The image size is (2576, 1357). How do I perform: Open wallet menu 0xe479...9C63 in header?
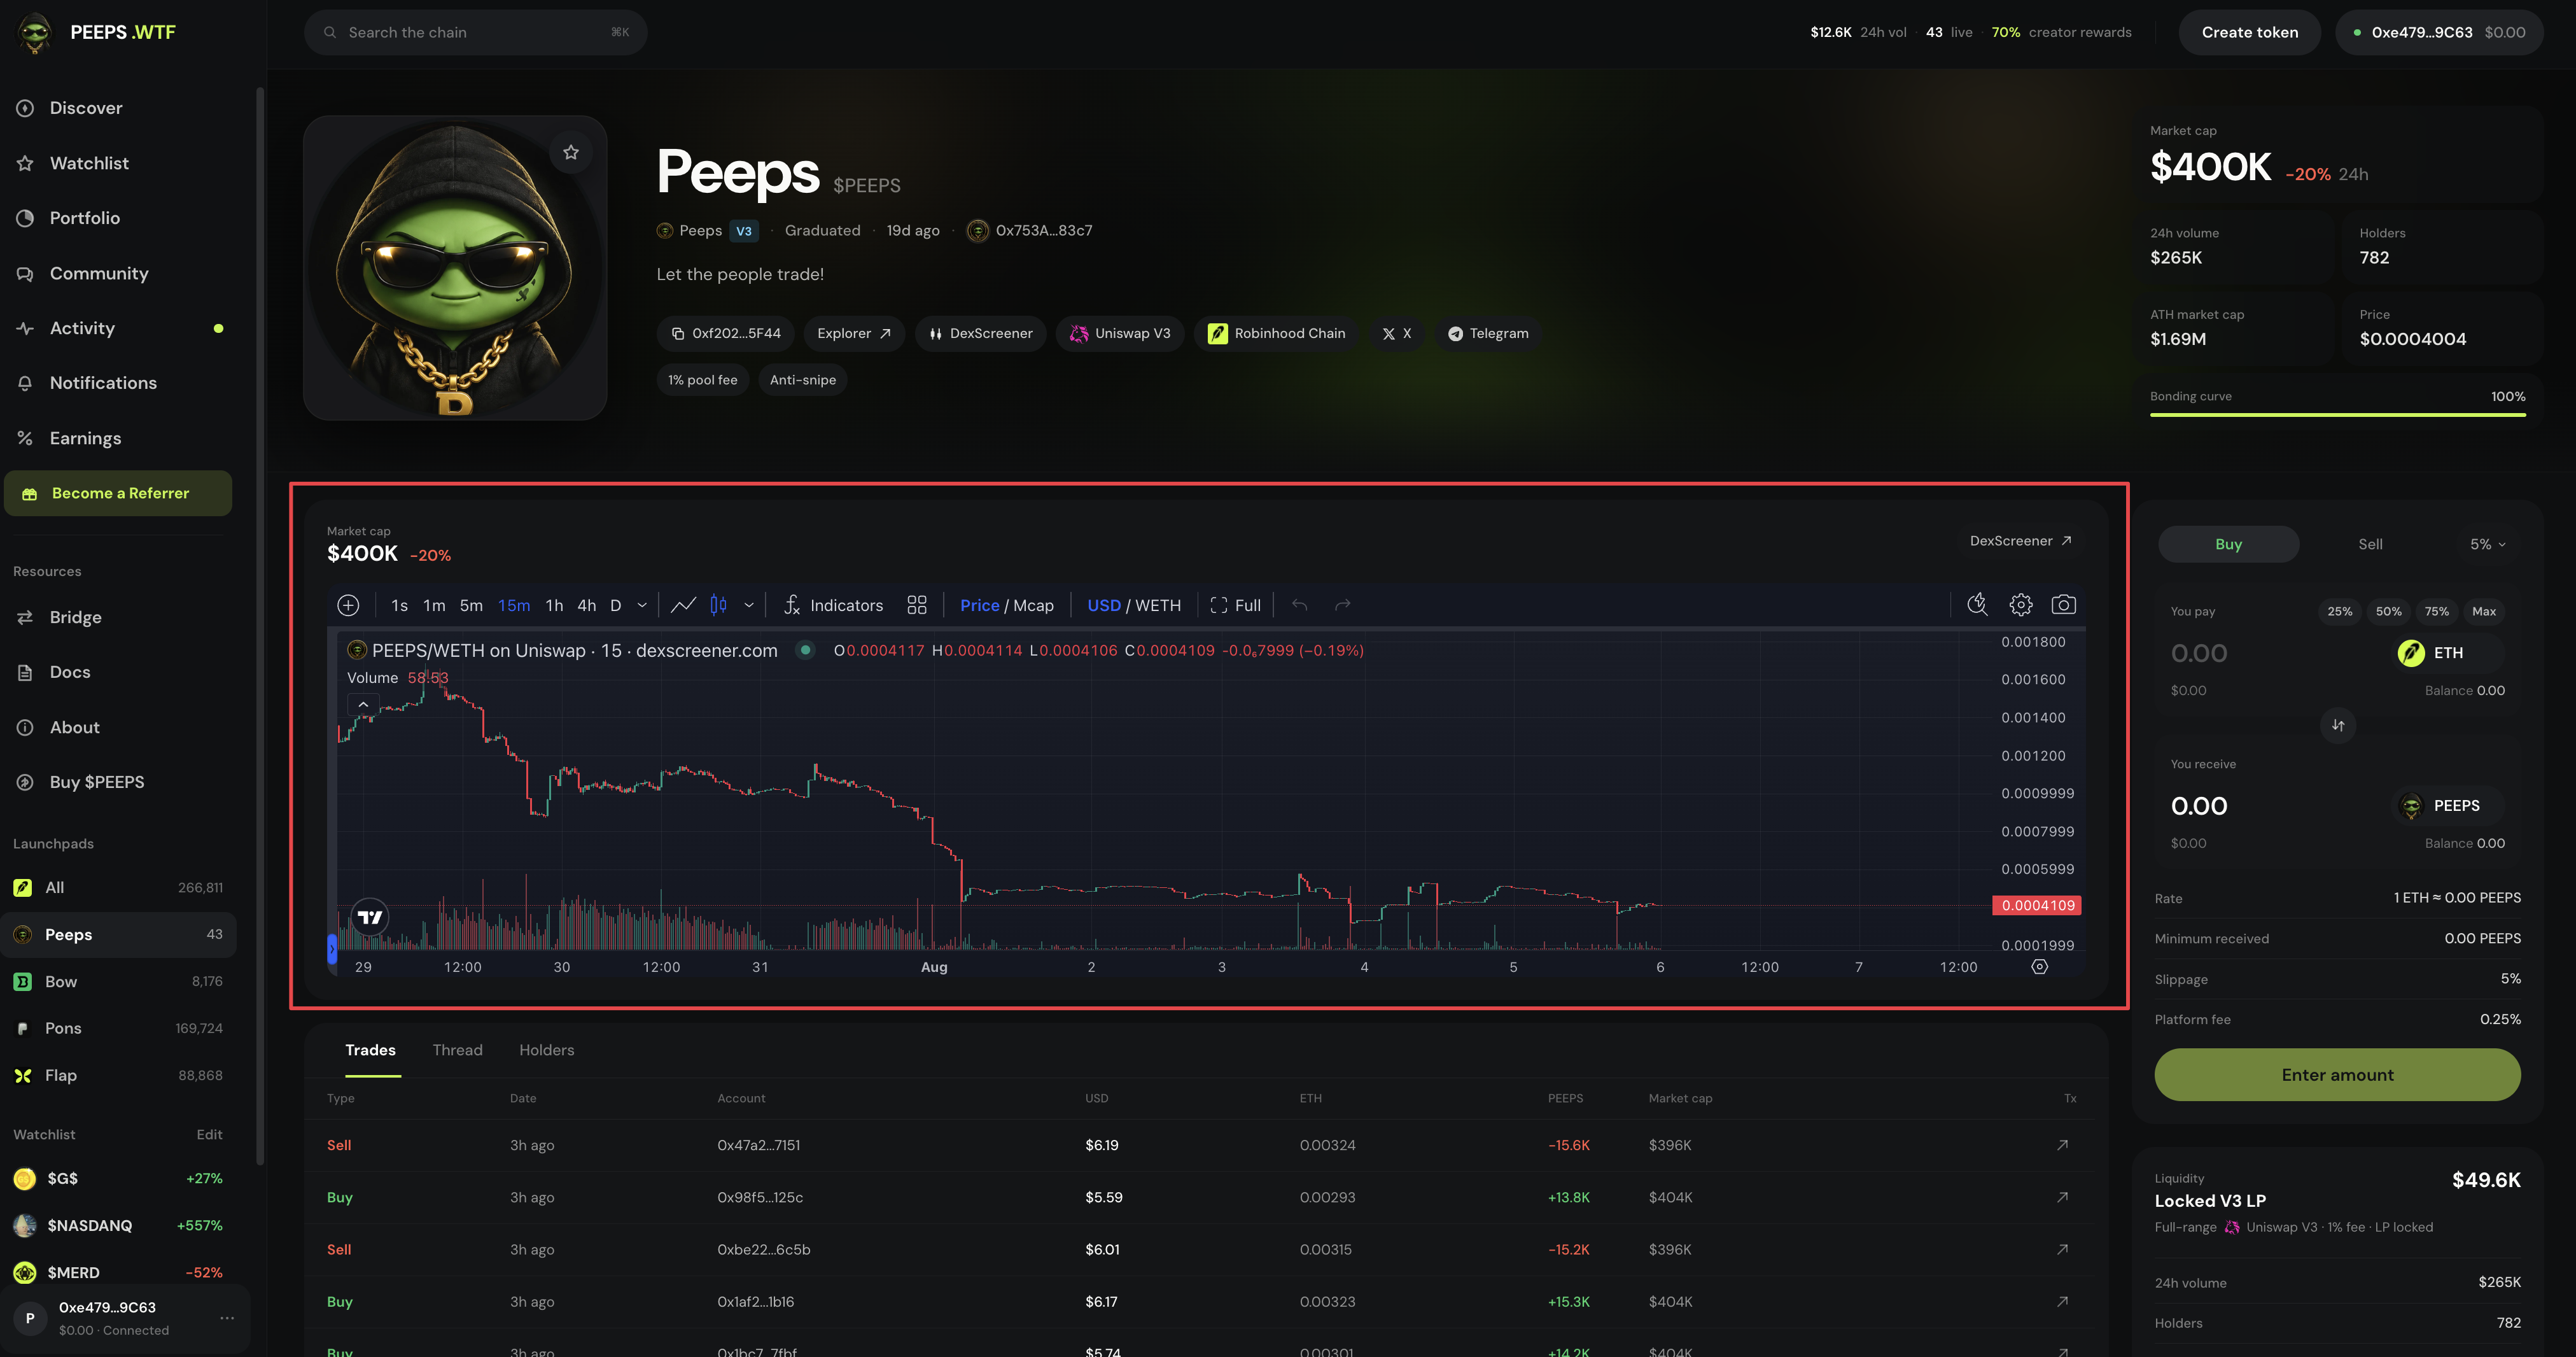[x=2439, y=32]
